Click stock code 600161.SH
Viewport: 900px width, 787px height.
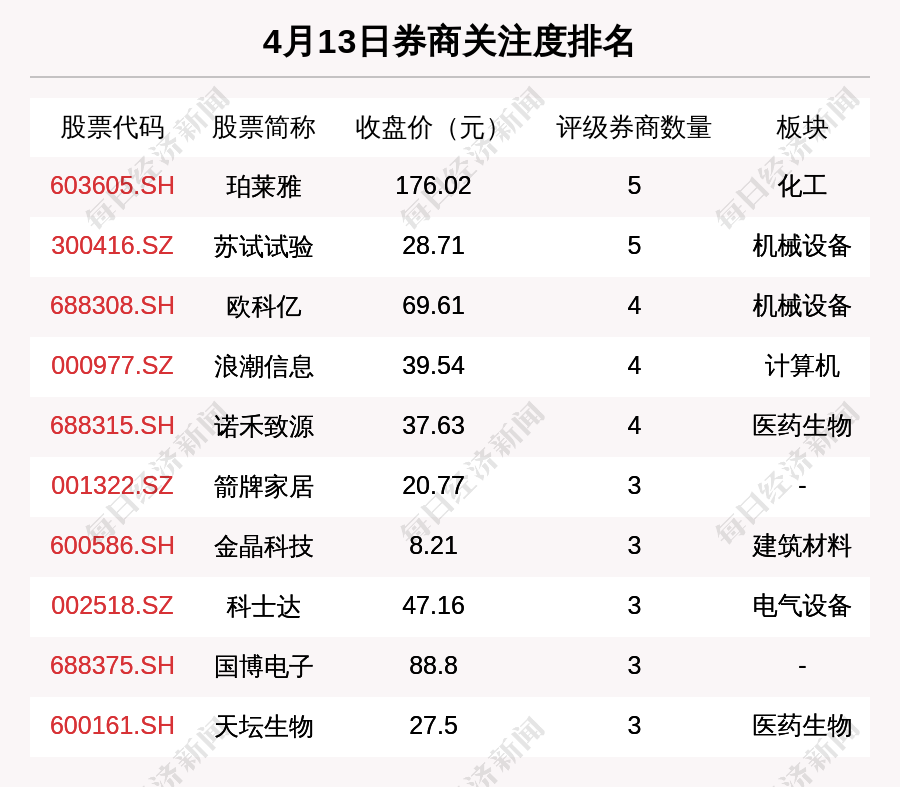(112, 726)
